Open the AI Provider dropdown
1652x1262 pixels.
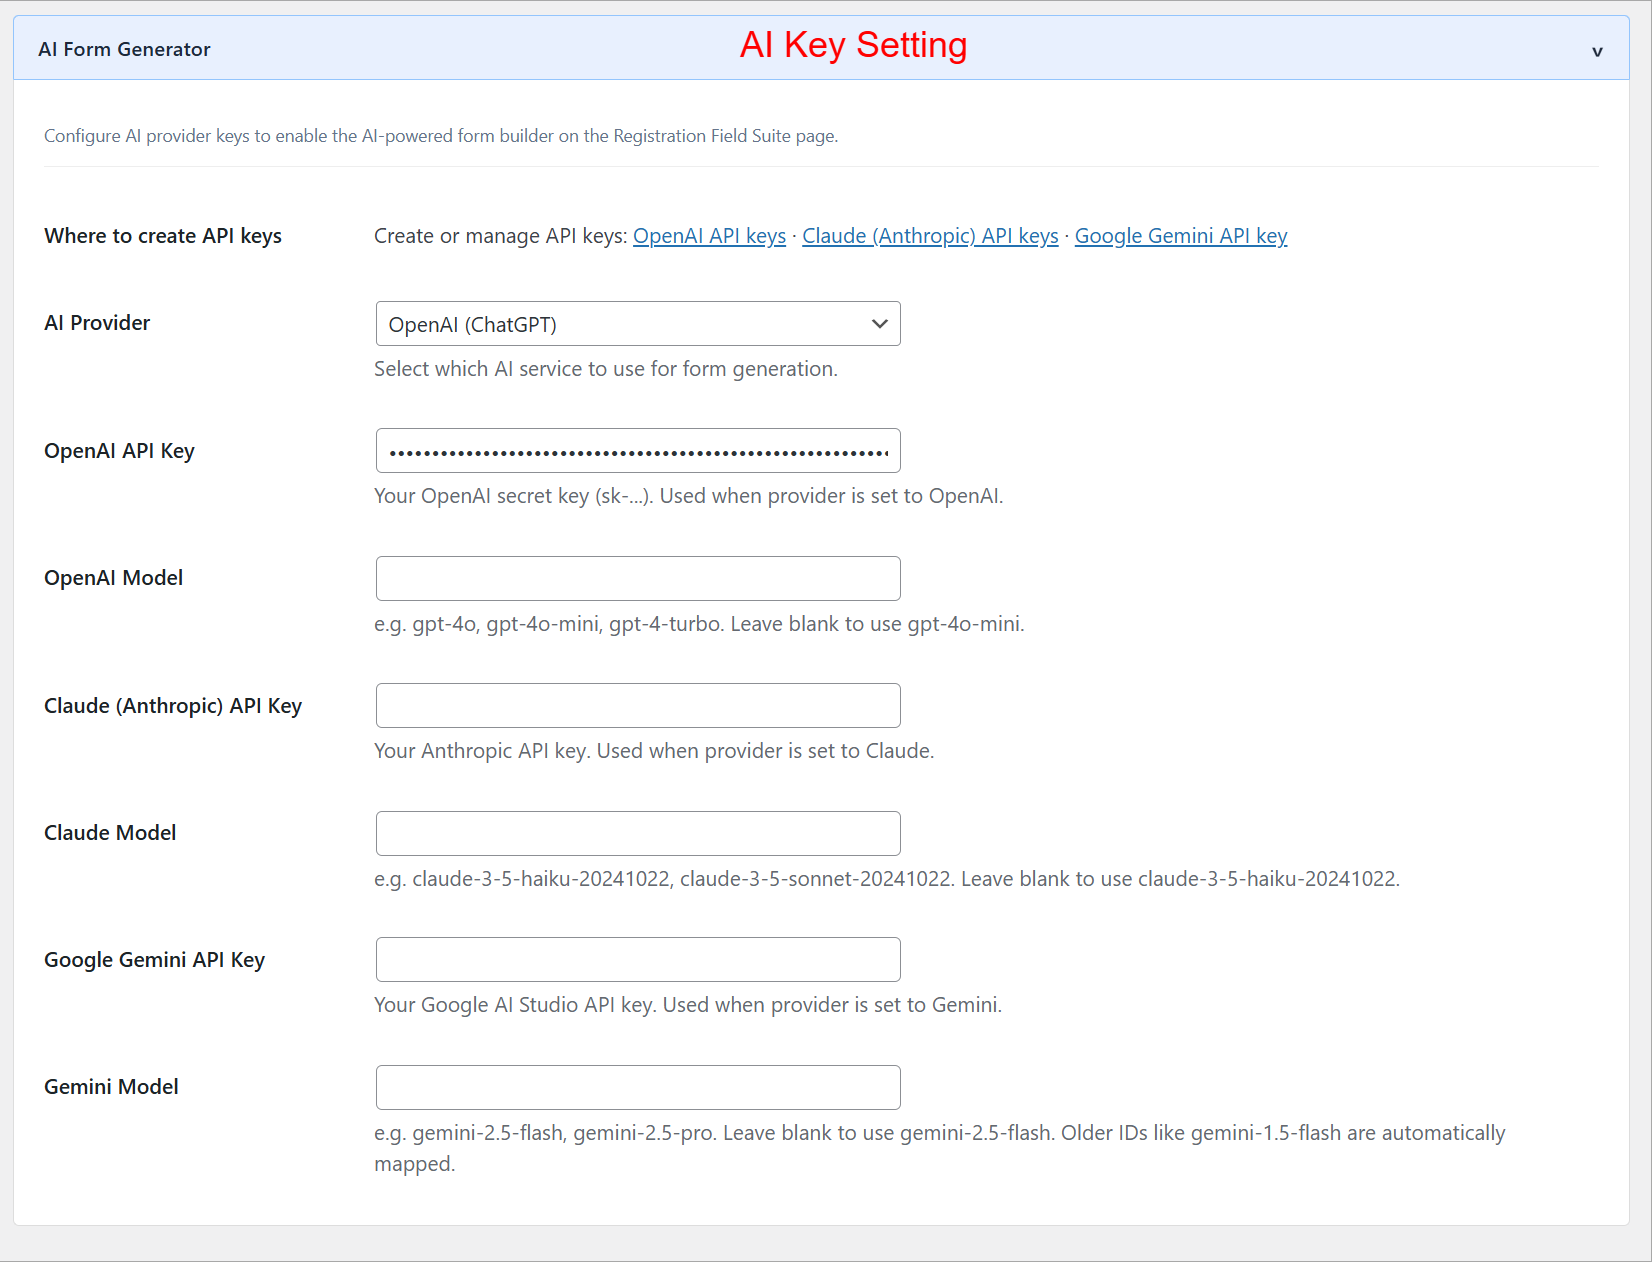[x=638, y=324]
